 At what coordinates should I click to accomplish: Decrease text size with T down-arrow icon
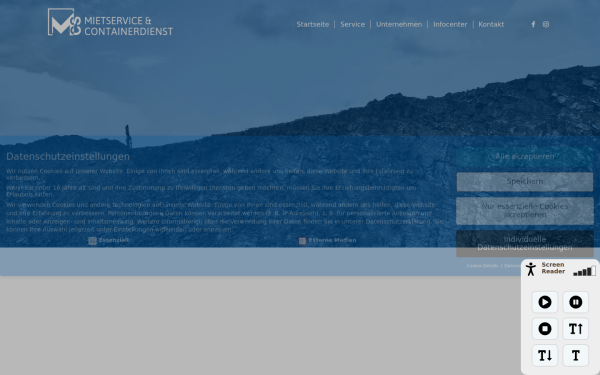pos(545,355)
